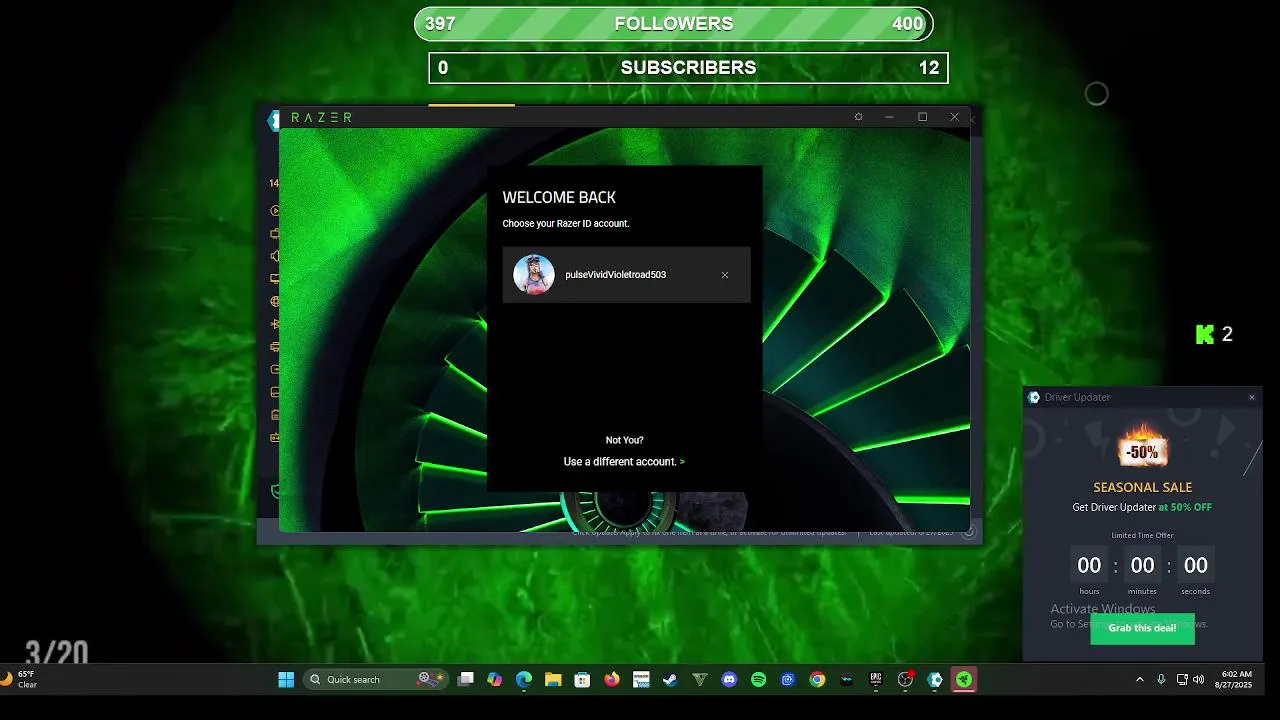Click 'Use a different account' link
The image size is (1280, 720).
(624, 462)
